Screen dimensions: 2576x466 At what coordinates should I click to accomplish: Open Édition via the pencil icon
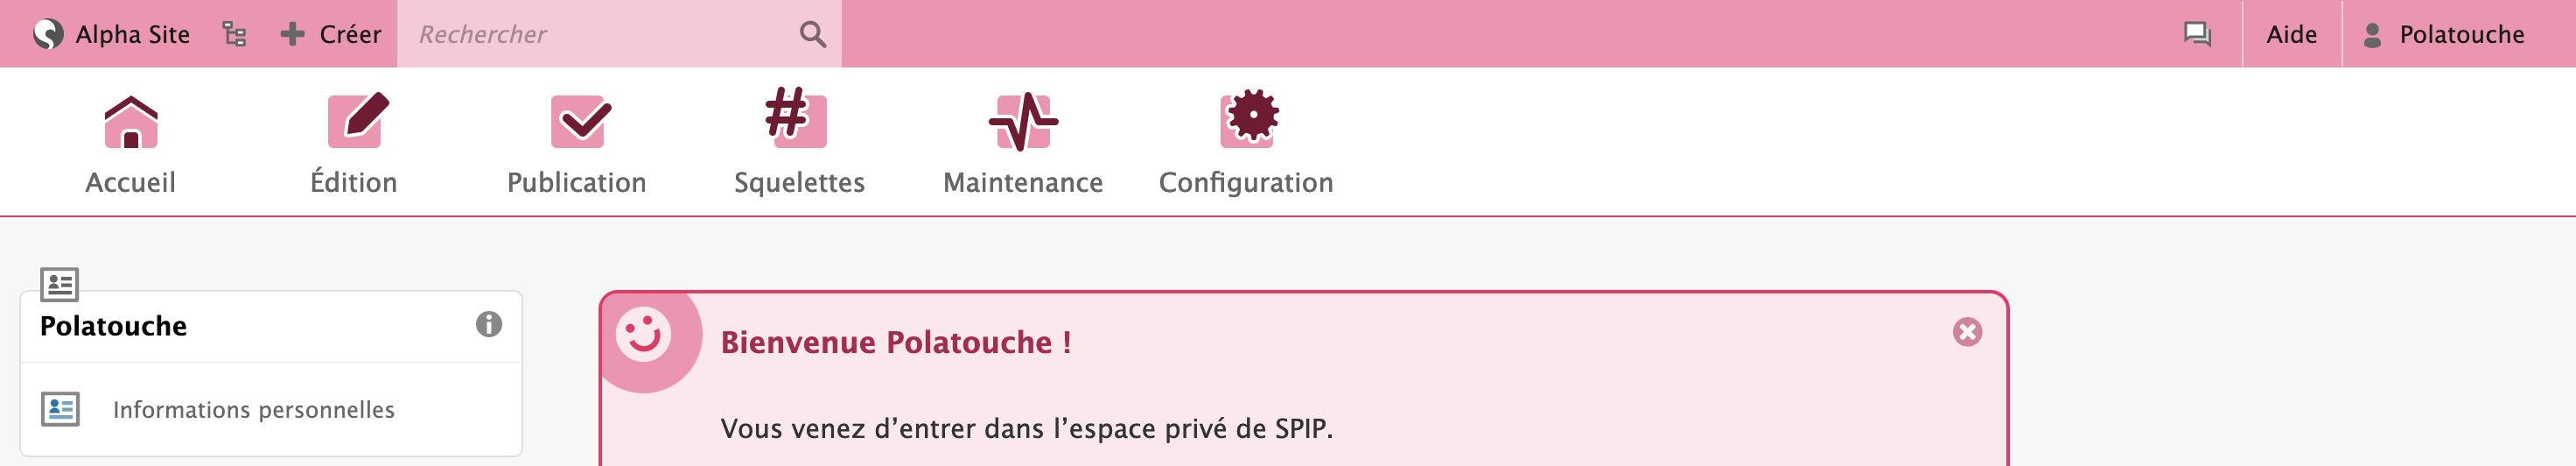pyautogui.click(x=356, y=120)
